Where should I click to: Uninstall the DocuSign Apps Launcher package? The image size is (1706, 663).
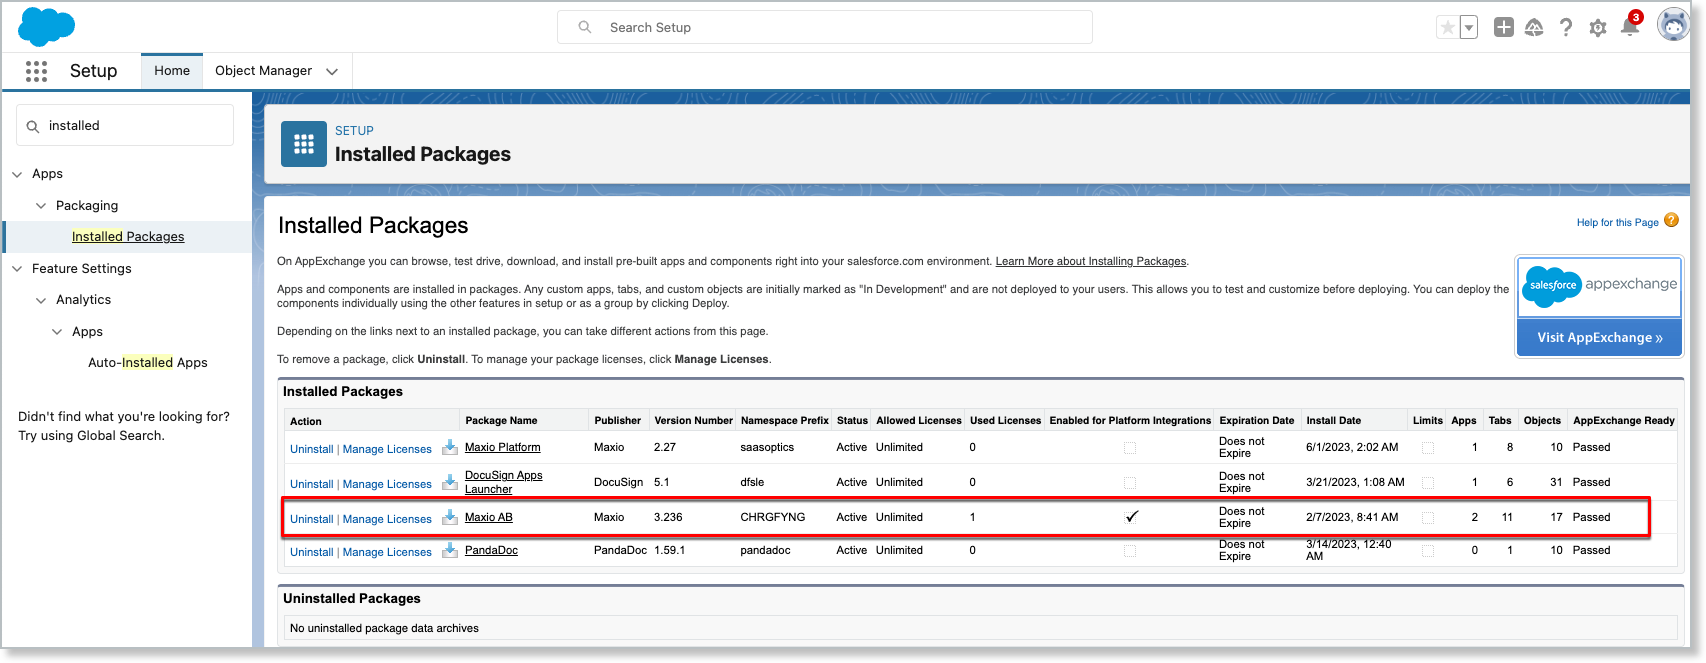coord(311,484)
